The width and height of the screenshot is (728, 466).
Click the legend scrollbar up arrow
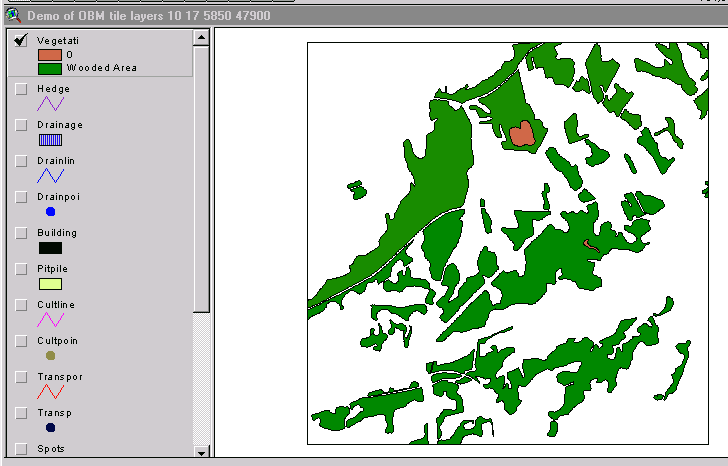click(x=201, y=37)
